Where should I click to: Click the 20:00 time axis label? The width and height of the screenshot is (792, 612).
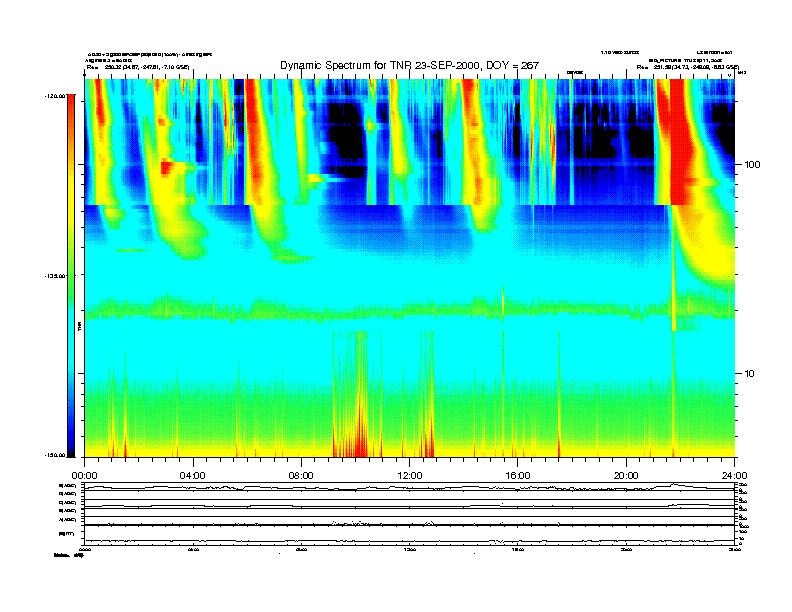pos(626,476)
